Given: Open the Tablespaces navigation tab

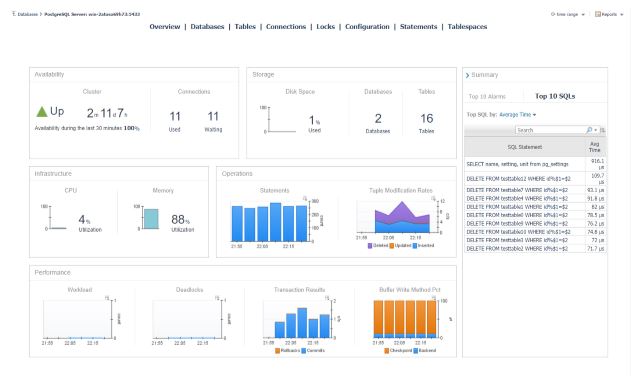Looking at the screenshot, I should (467, 27).
